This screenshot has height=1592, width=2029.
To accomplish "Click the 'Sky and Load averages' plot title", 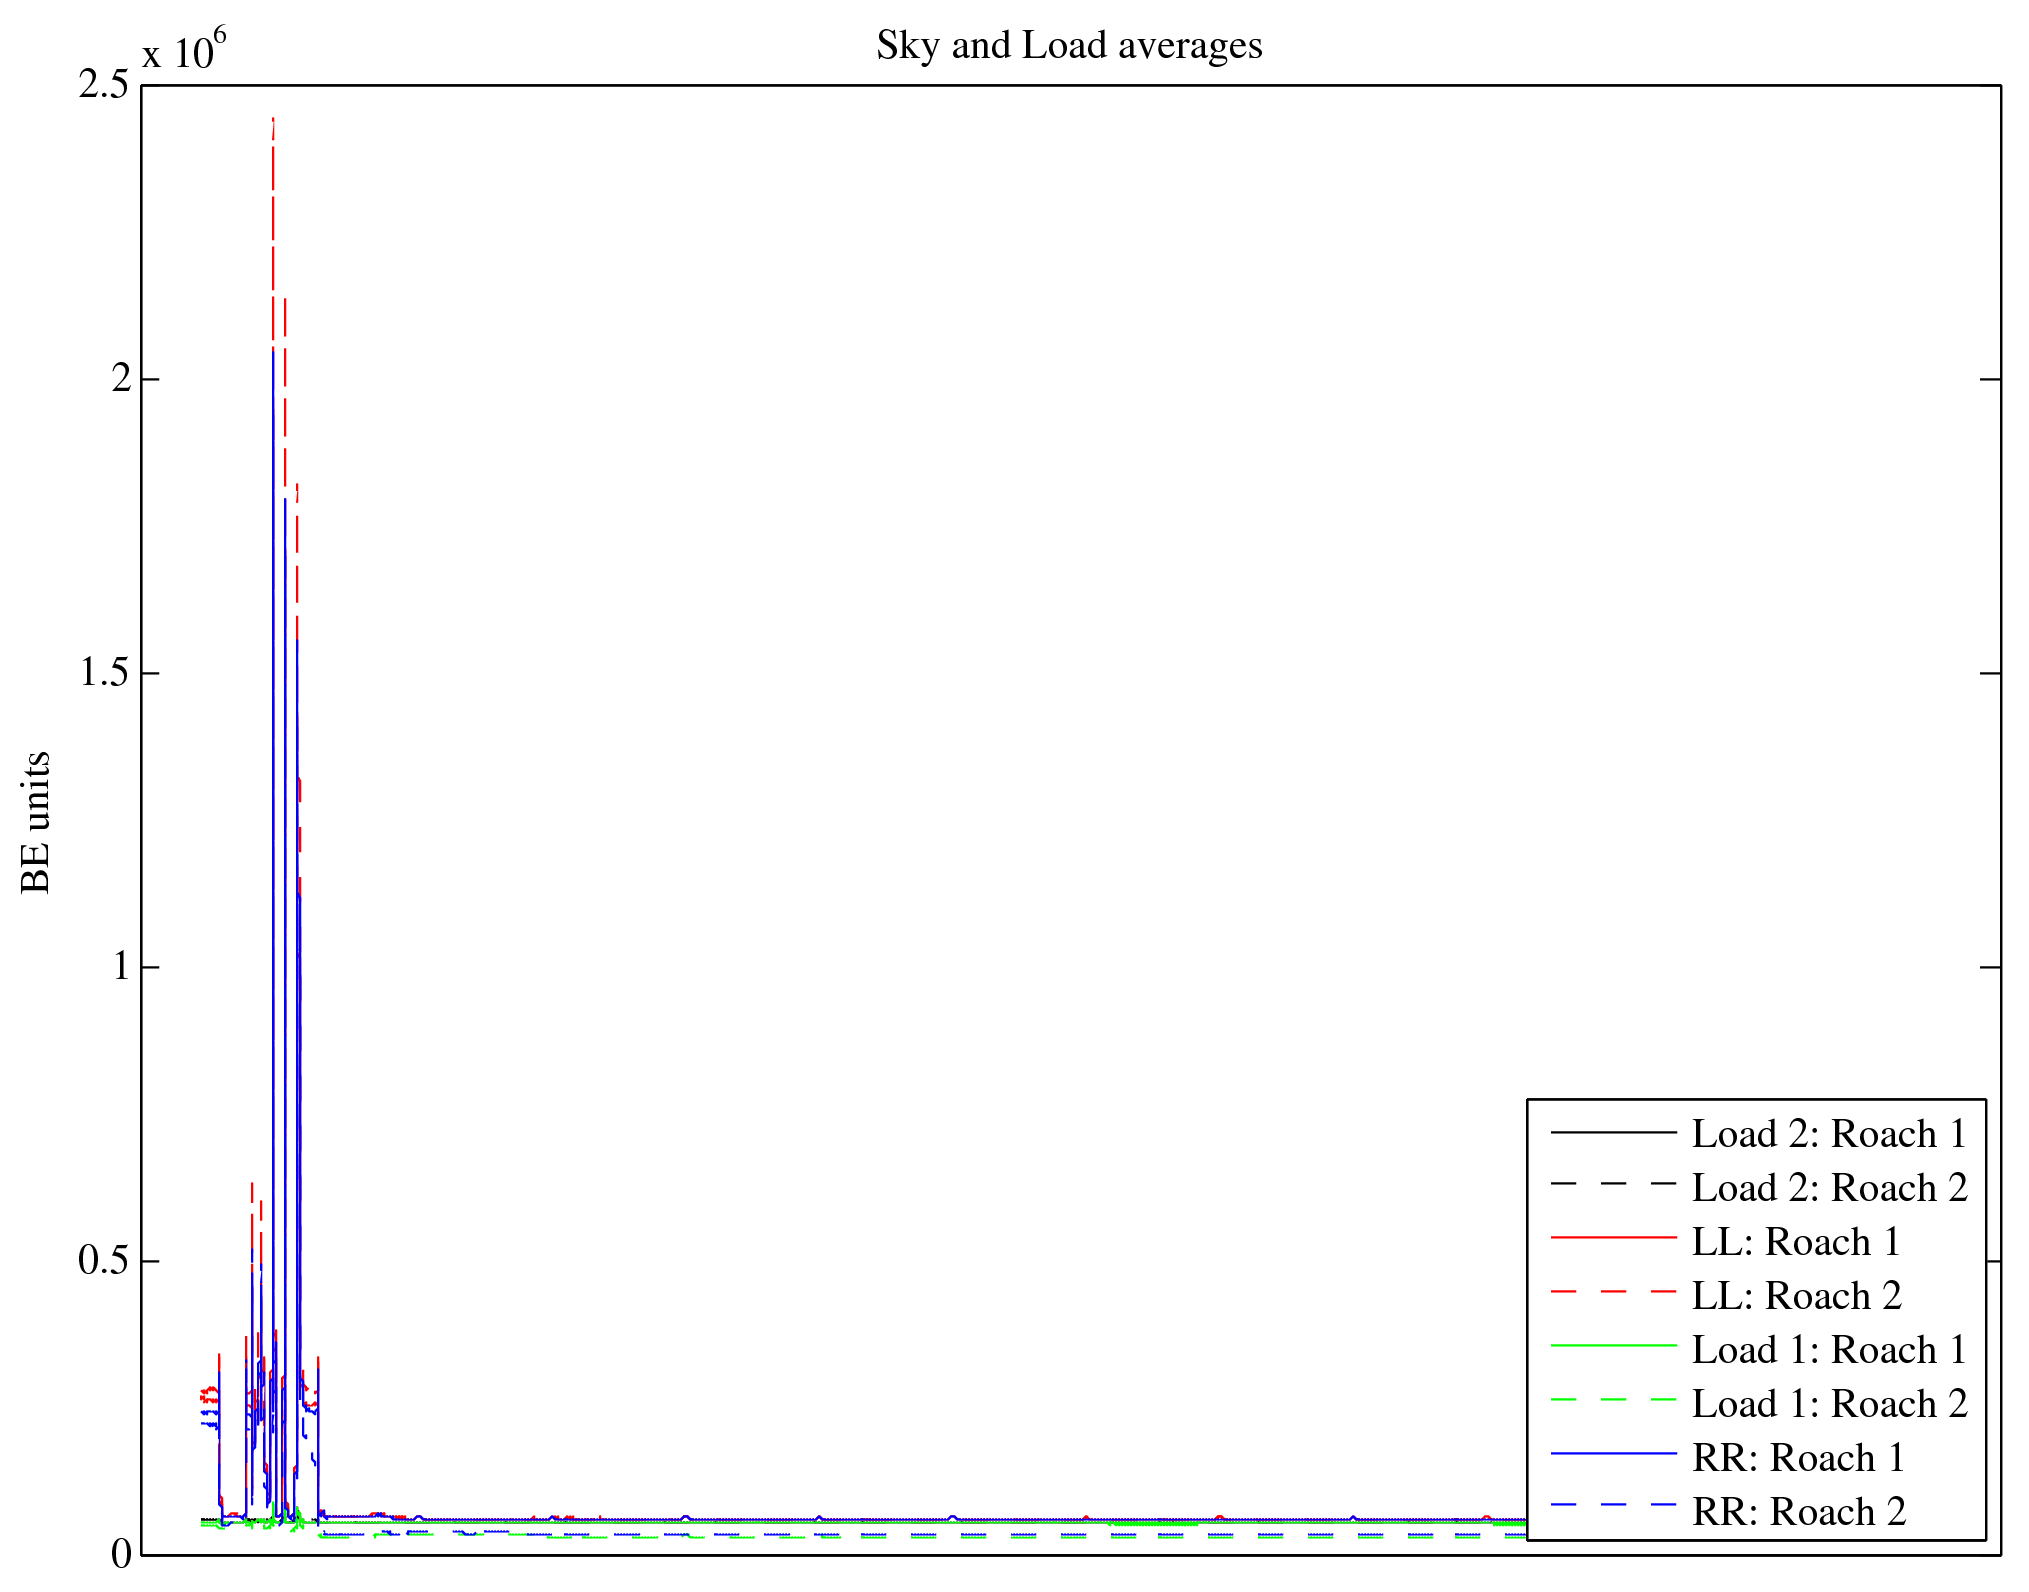I will tap(1069, 46).
